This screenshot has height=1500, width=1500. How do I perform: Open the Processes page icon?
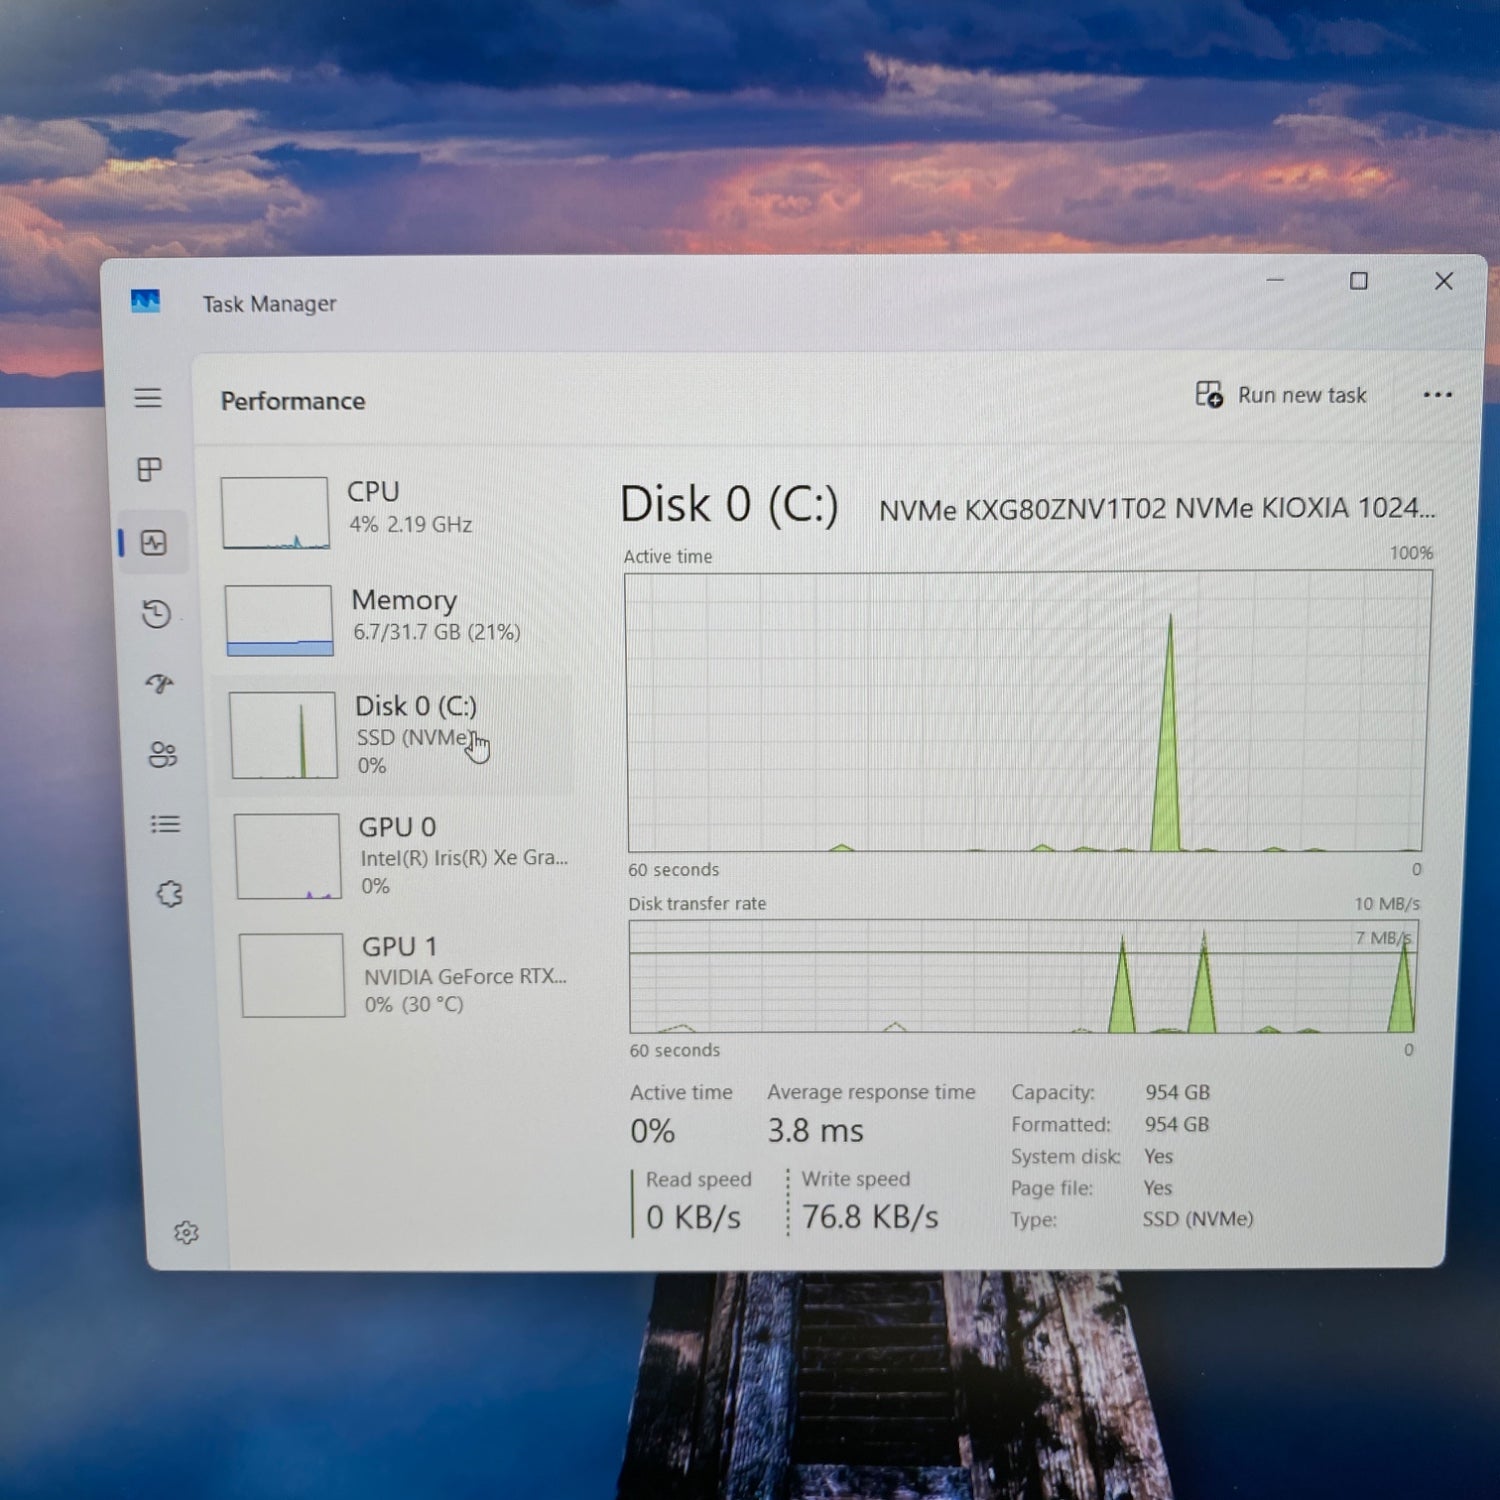point(150,470)
